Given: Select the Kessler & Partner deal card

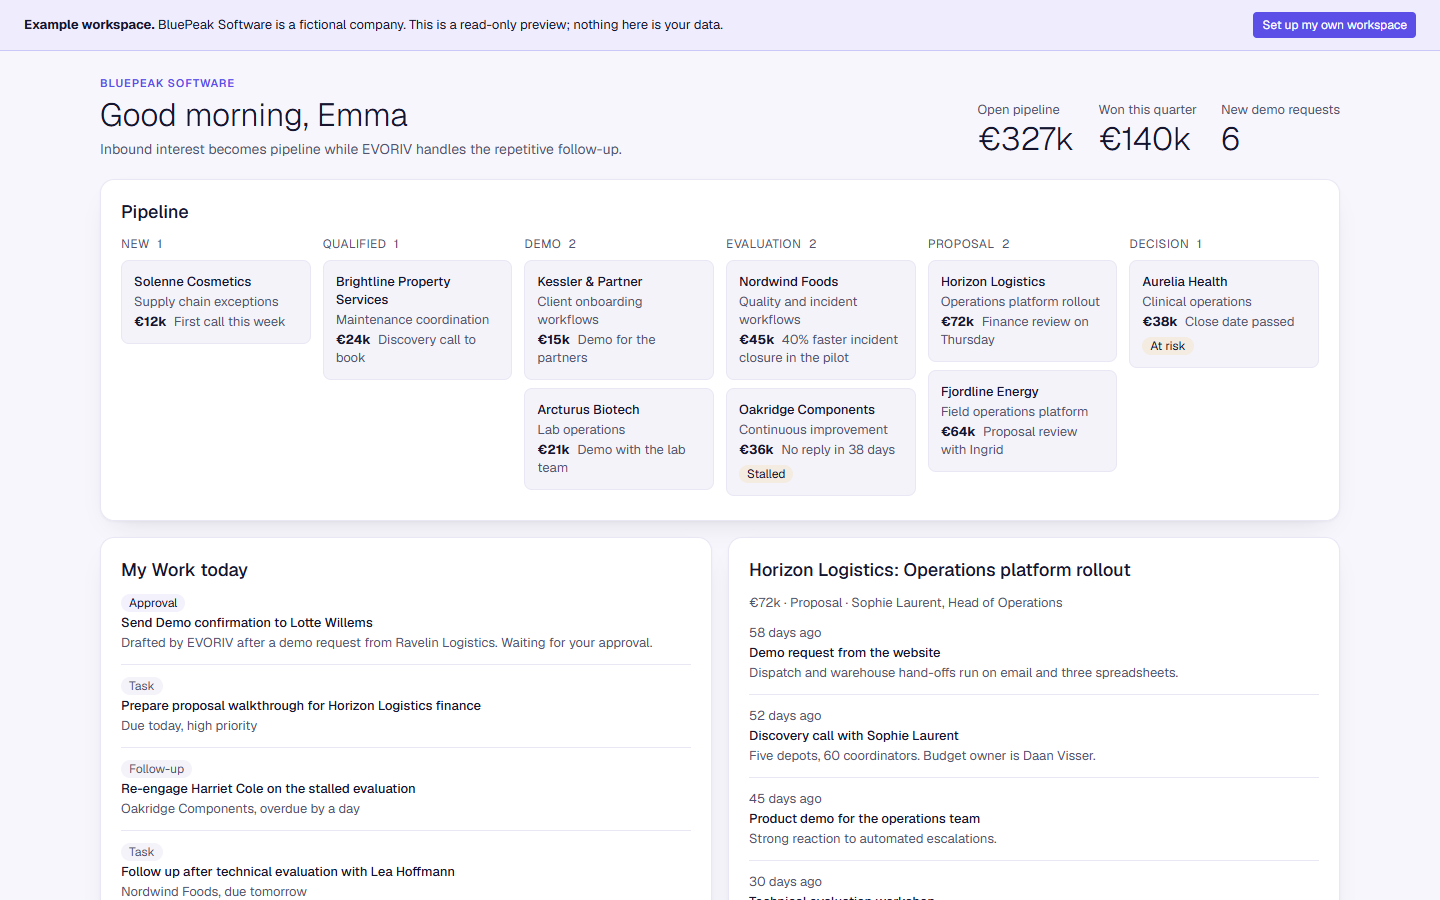Looking at the screenshot, I should pyautogui.click(x=619, y=320).
